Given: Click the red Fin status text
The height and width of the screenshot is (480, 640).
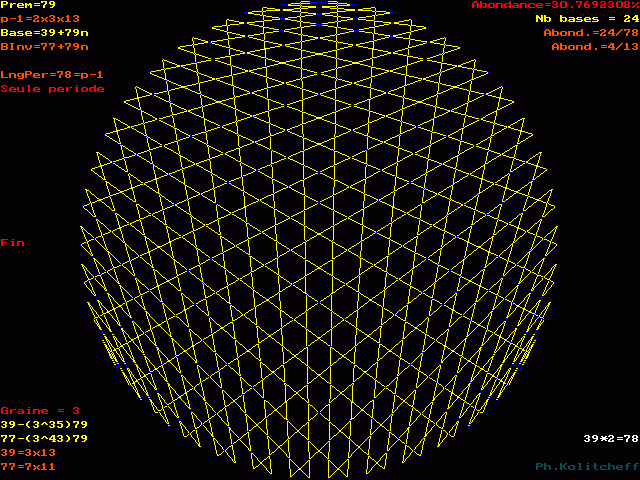Looking at the screenshot, I should 13,243.
